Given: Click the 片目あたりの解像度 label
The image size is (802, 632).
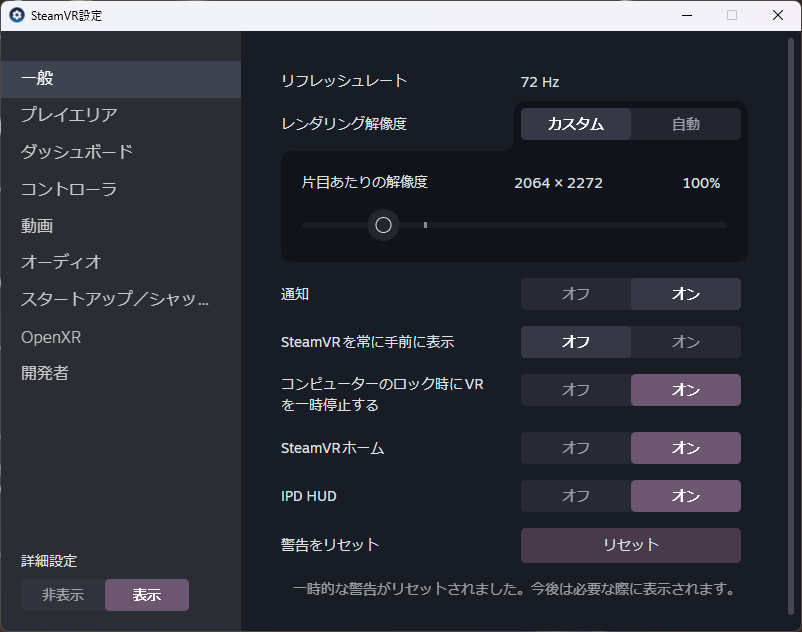Looking at the screenshot, I should (365, 182).
